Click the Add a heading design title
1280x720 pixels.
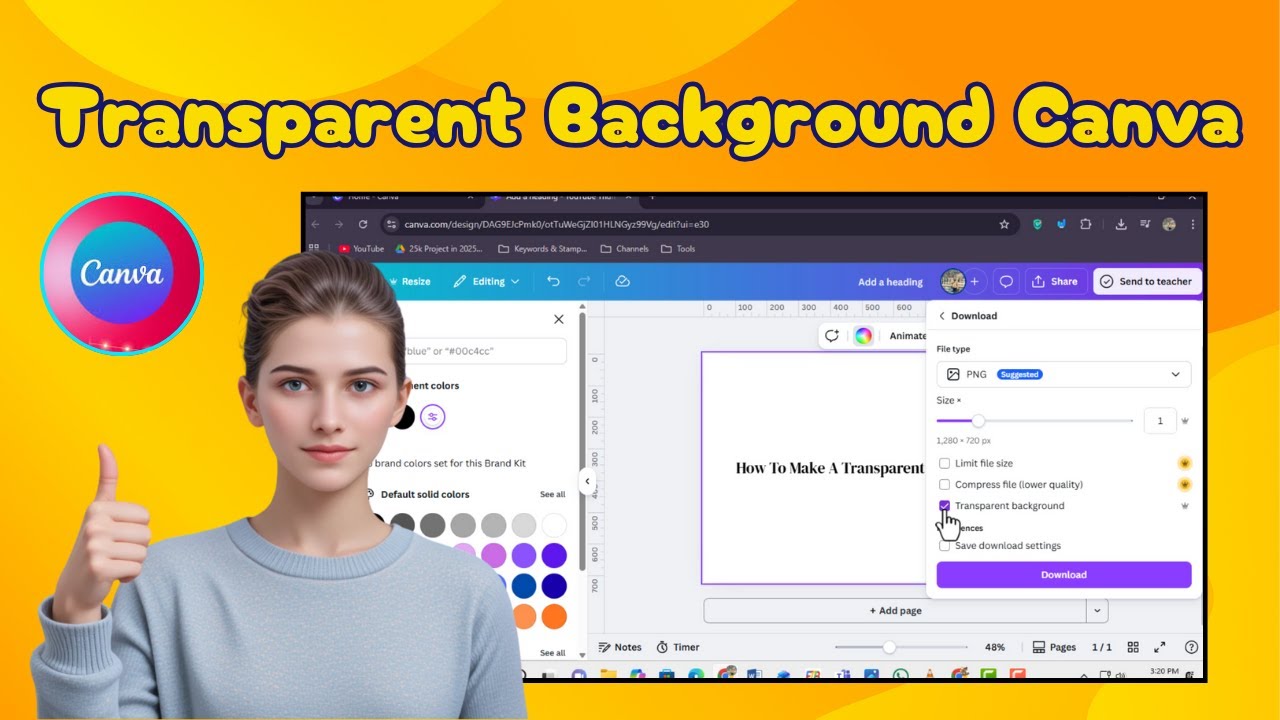tap(890, 282)
